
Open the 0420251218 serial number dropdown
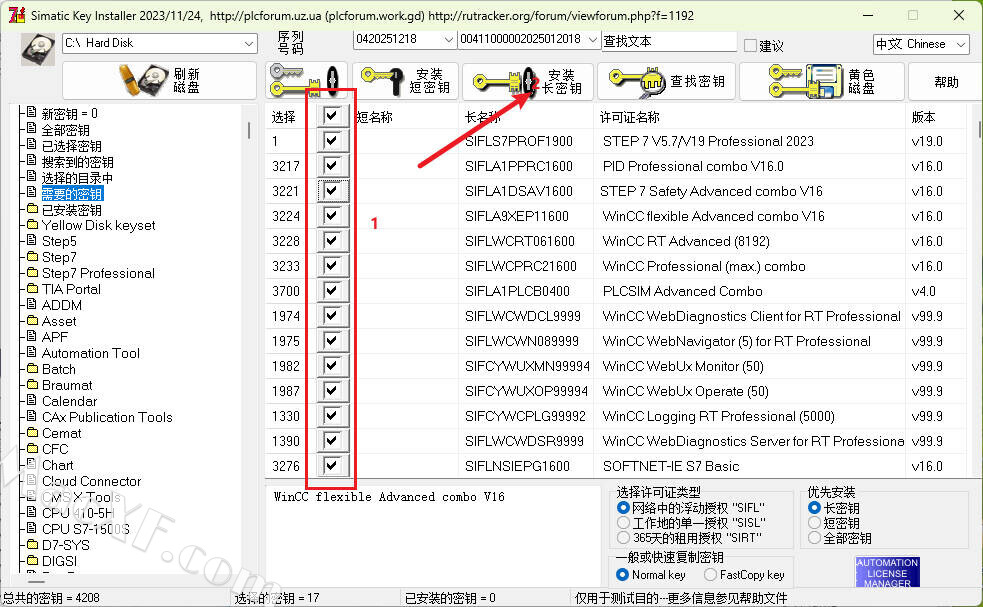pos(447,39)
